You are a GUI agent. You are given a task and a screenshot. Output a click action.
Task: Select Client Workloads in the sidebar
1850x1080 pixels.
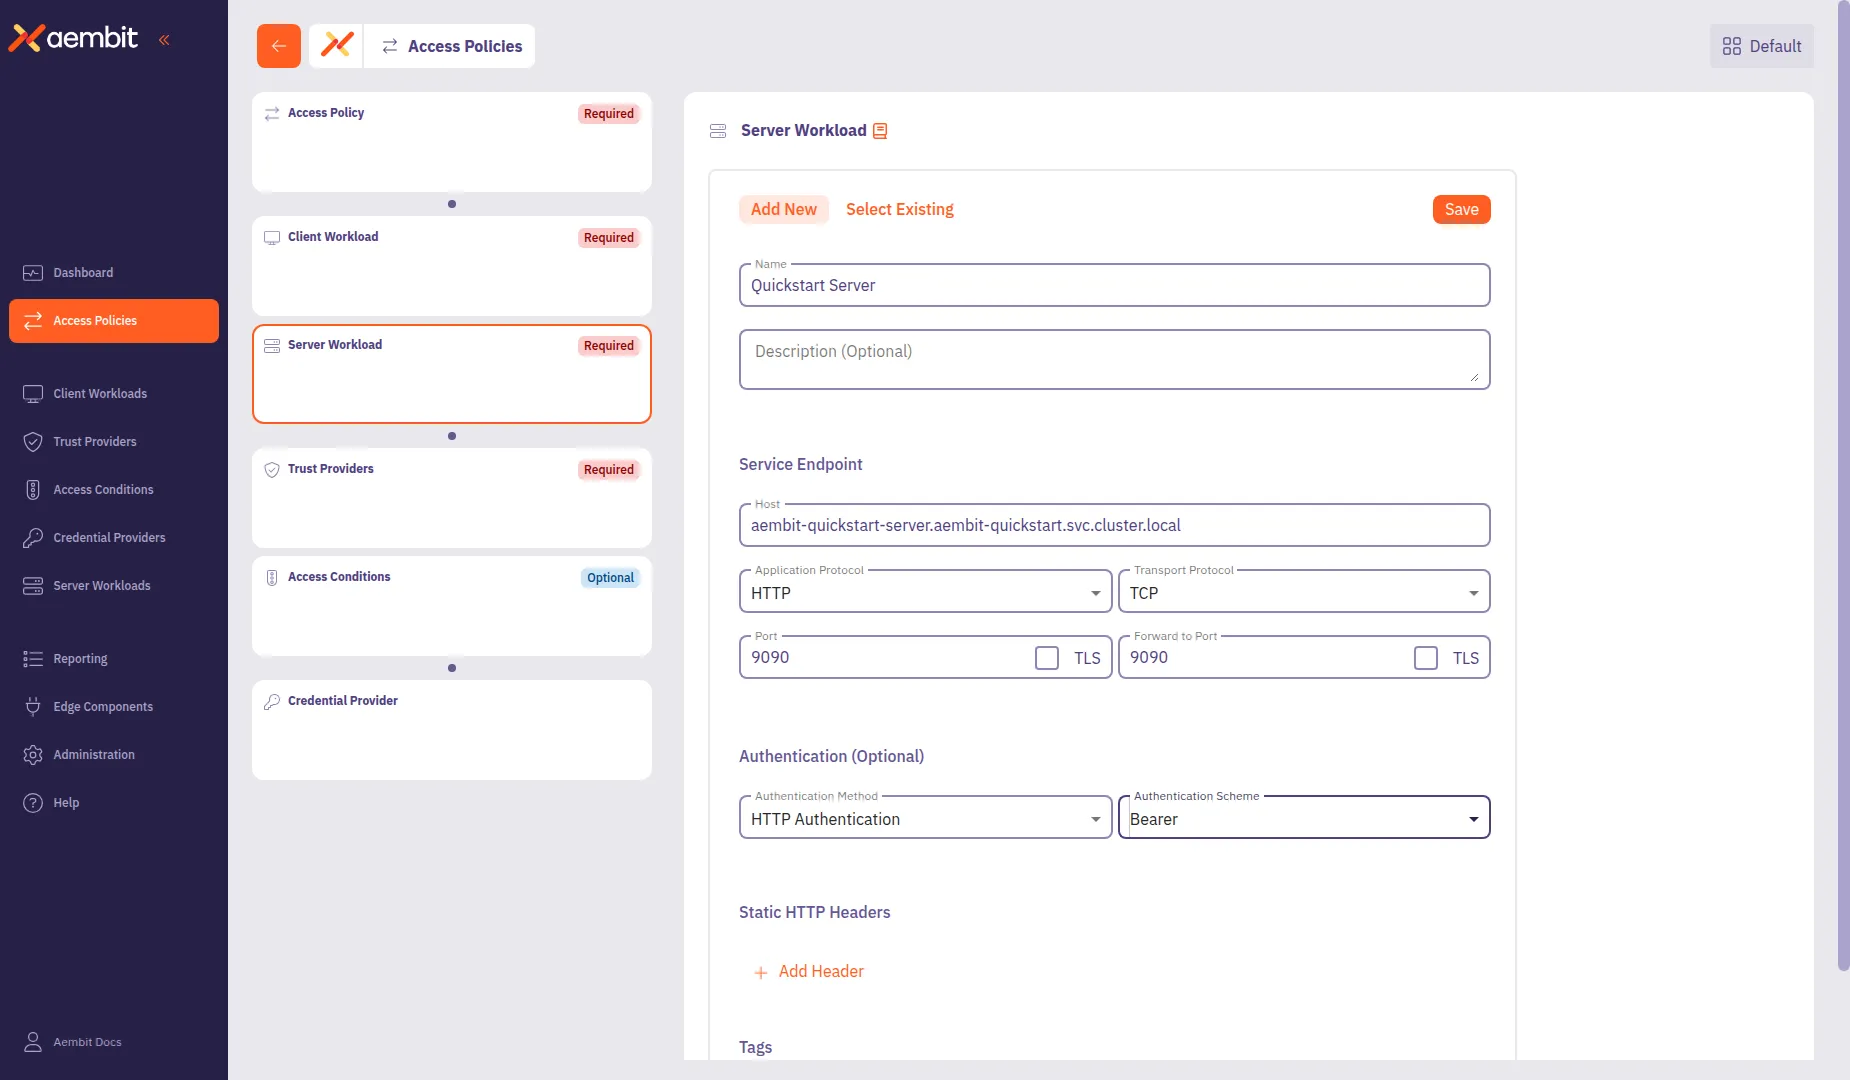coord(100,393)
